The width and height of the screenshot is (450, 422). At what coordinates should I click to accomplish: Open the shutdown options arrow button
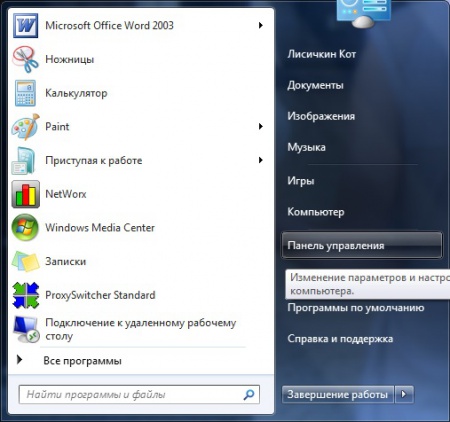coord(404,394)
